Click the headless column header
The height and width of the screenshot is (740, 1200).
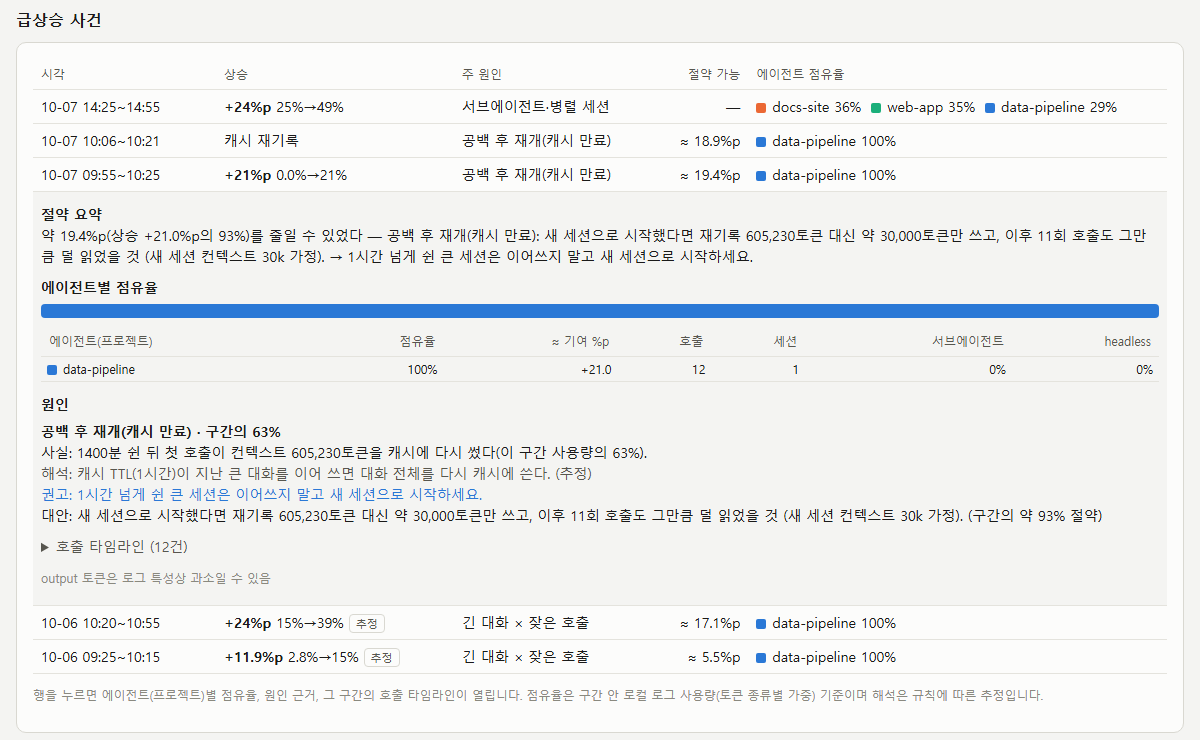coord(1128,341)
